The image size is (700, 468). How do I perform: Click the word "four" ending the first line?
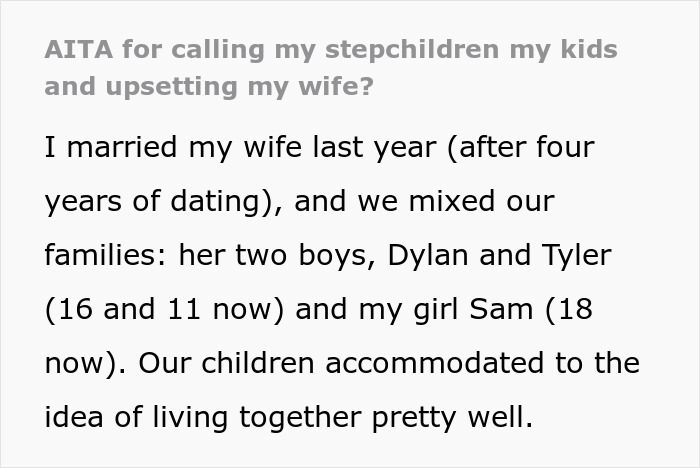(x=565, y=146)
